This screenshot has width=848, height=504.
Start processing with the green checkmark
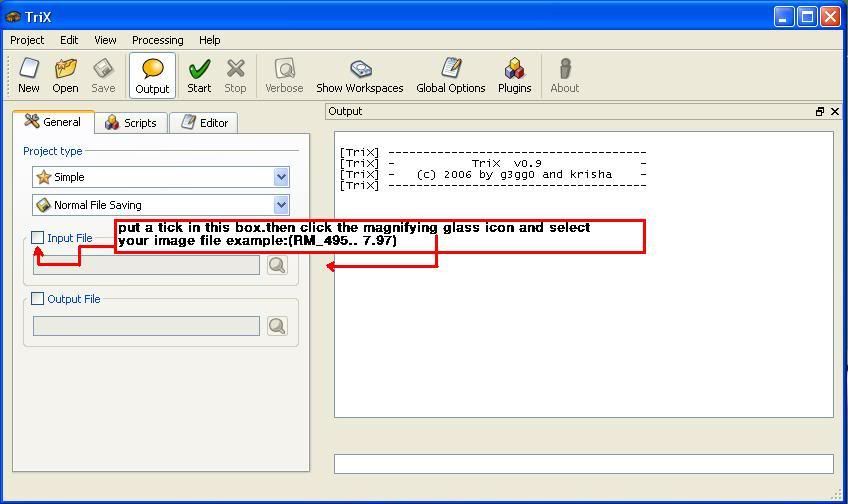coord(199,75)
